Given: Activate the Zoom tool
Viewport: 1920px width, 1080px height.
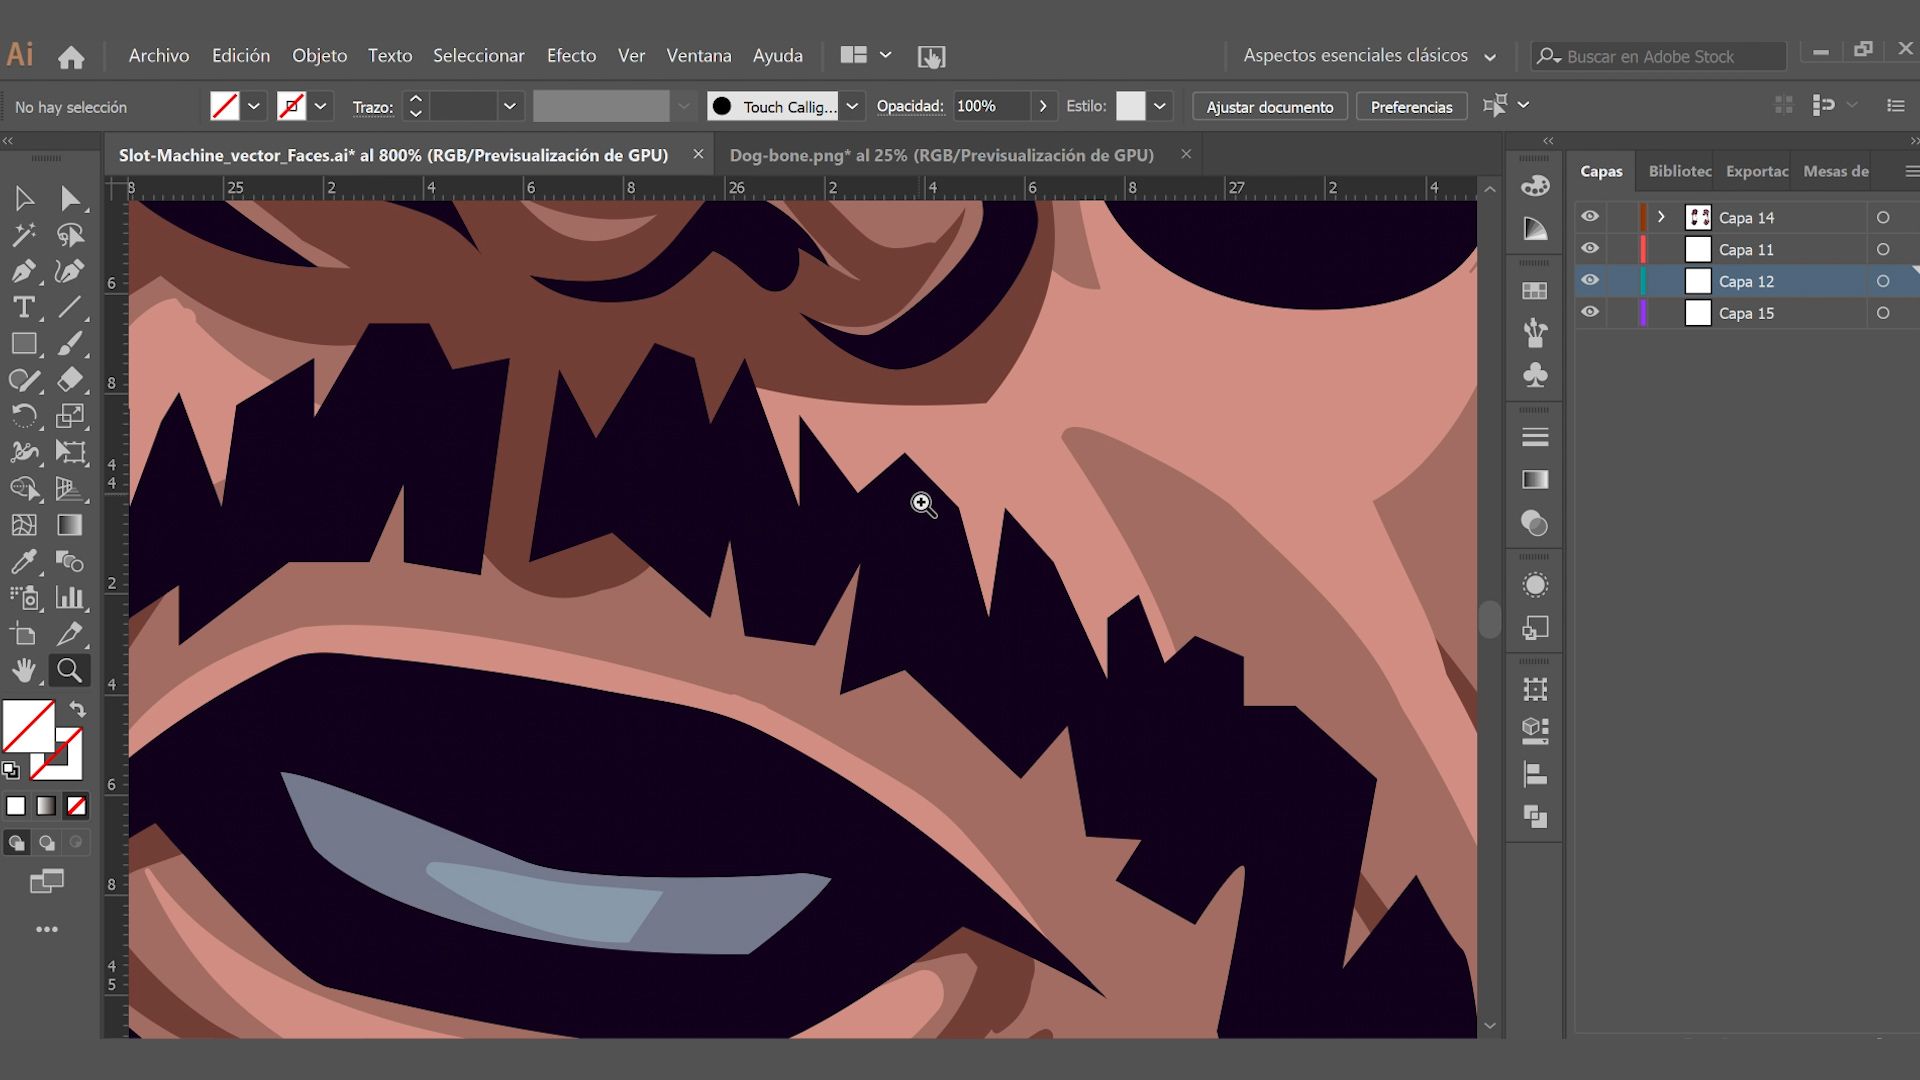Looking at the screenshot, I should coord(69,671).
